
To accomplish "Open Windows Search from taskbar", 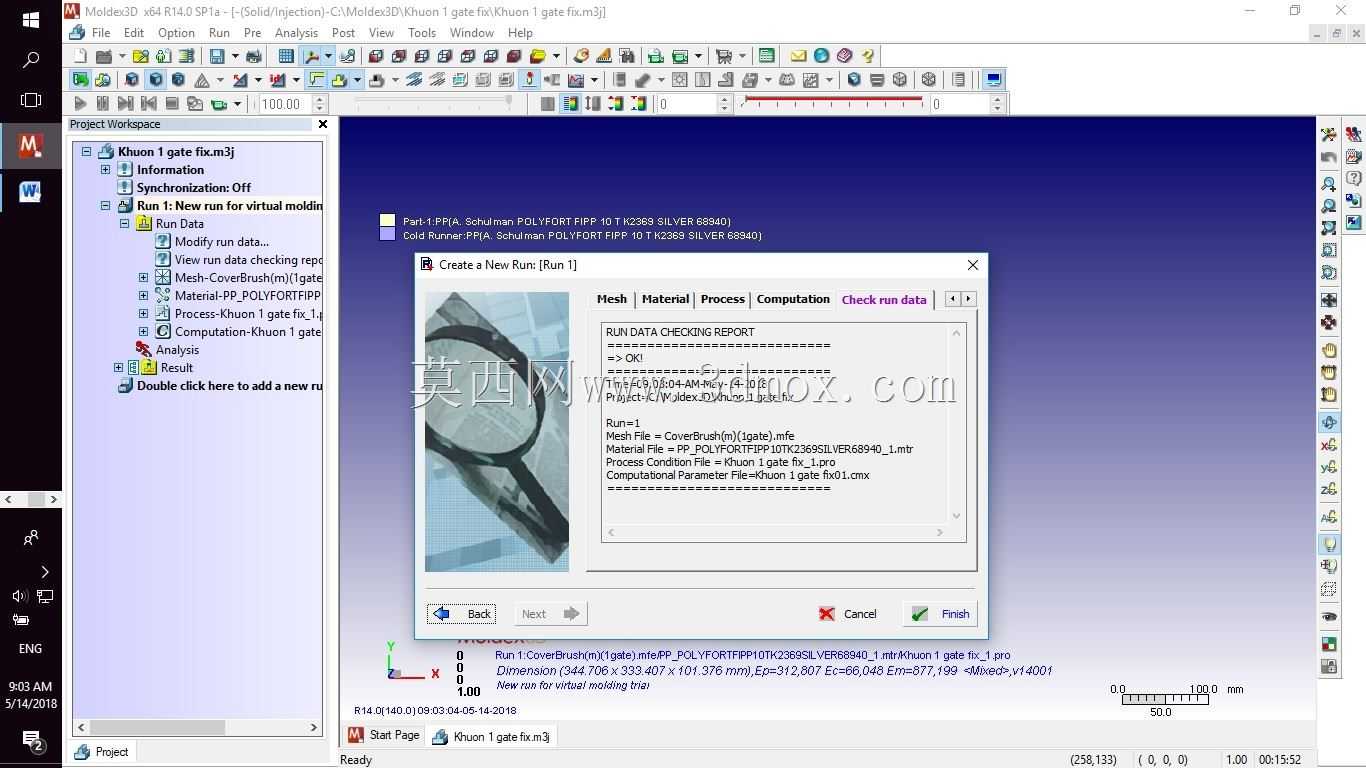I will [31, 60].
